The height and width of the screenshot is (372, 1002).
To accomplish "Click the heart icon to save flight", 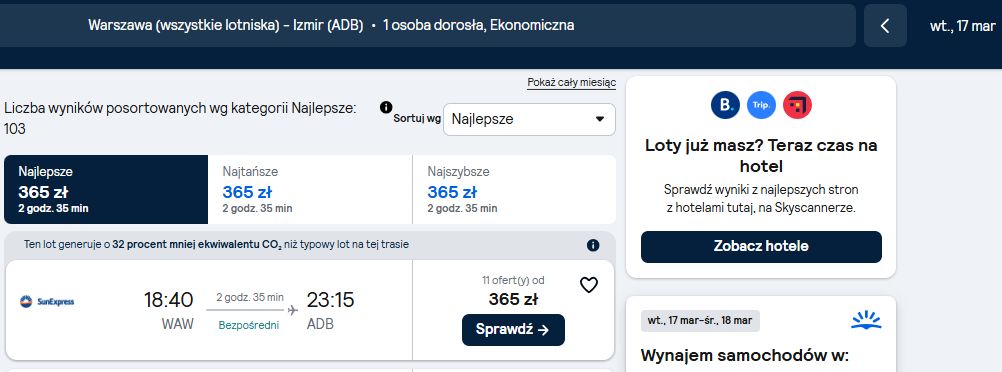I will 589,285.
